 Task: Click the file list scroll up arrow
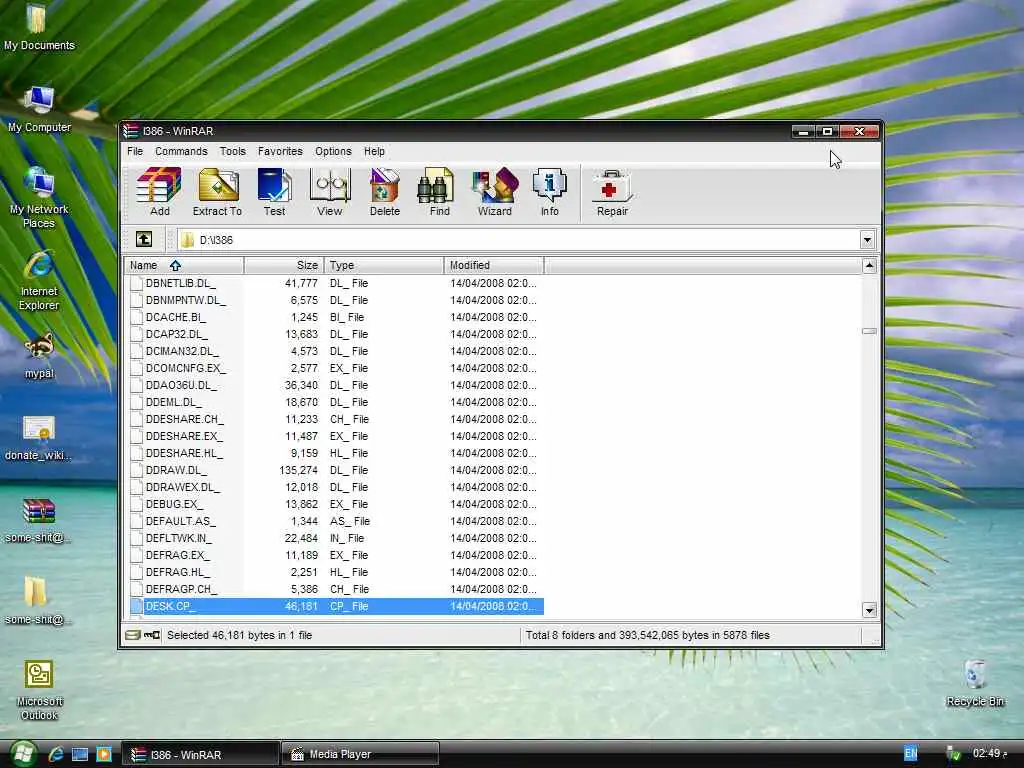[869, 265]
